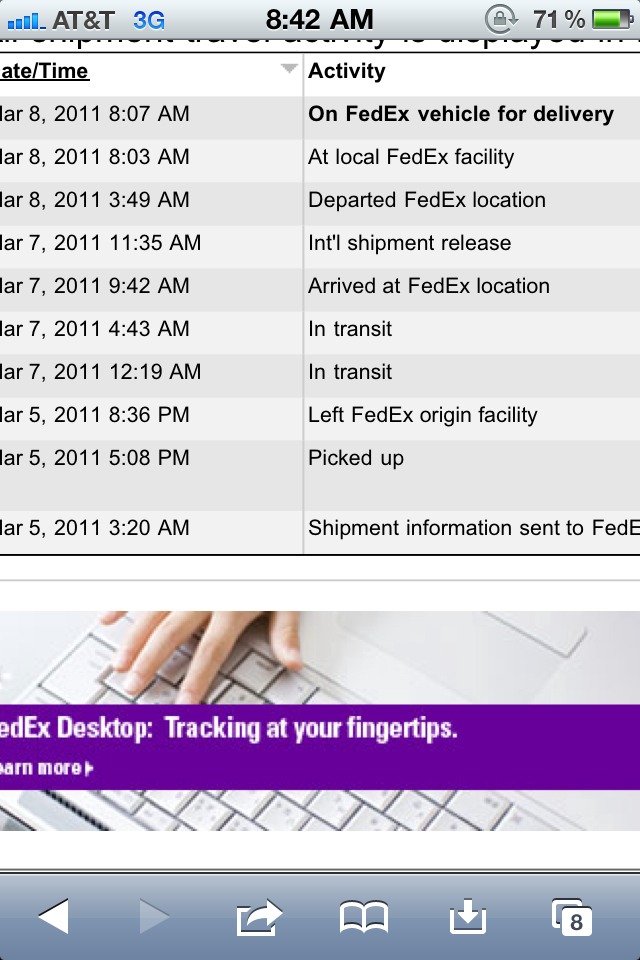The width and height of the screenshot is (640, 960).
Task: Open the FedEx Desktop tracking banner text
Action: pos(228,728)
